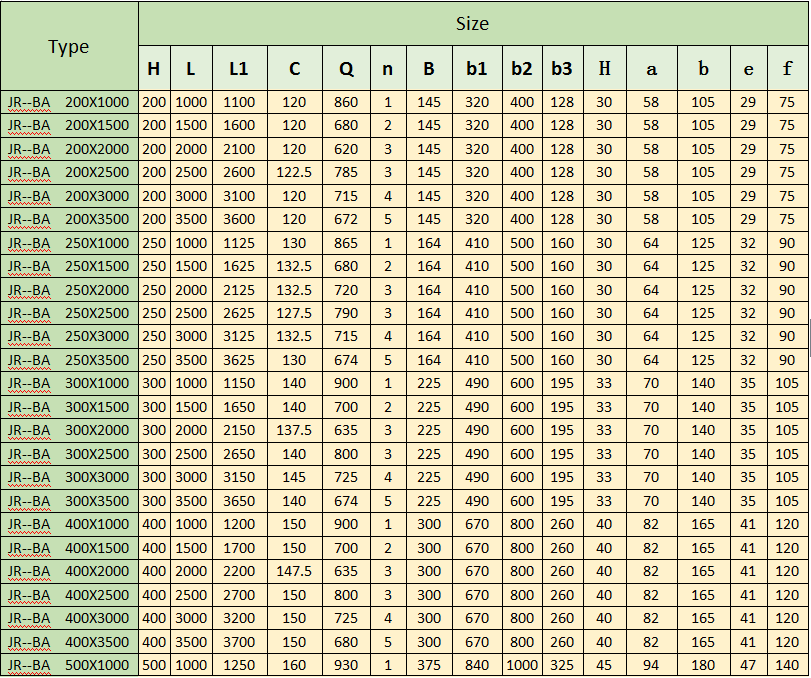
Task: Select type cell JR--BA 300X2500
Action: [x=69, y=454]
